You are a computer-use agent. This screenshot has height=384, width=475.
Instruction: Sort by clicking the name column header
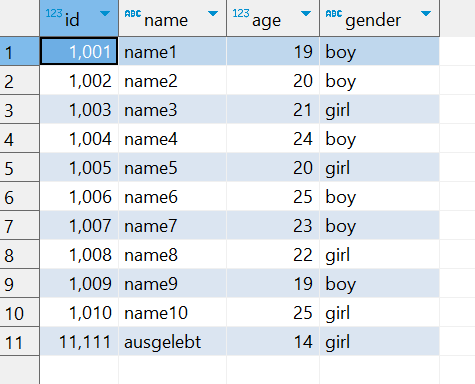pyautogui.click(x=172, y=18)
